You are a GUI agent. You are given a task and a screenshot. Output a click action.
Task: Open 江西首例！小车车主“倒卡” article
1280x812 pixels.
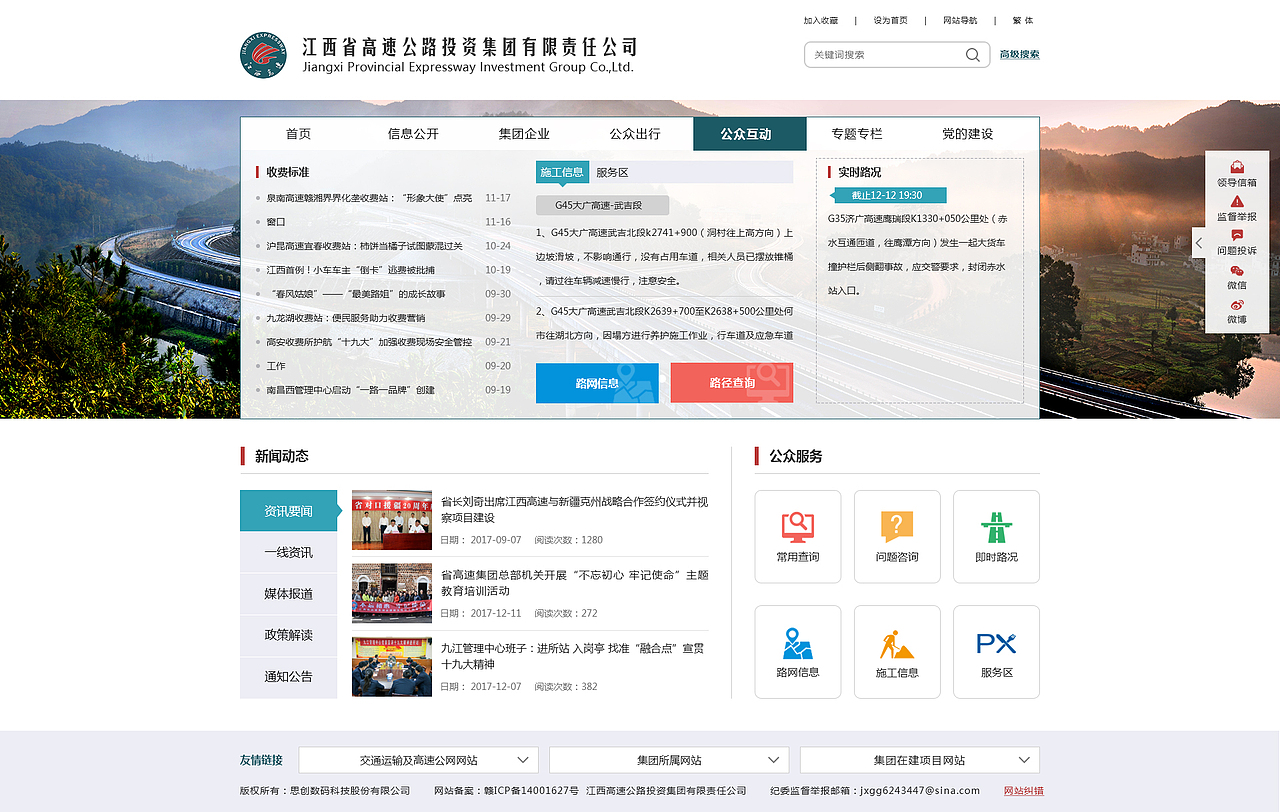350,270
